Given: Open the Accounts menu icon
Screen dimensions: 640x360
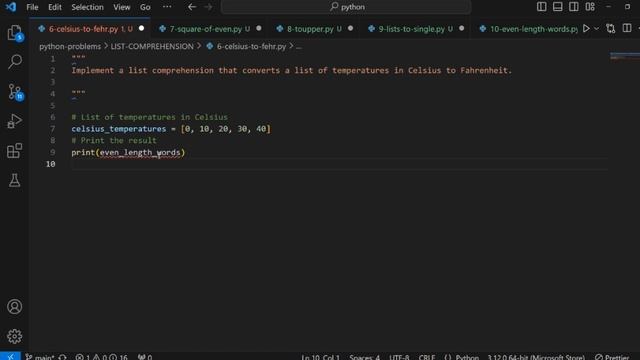Looking at the screenshot, I should tap(15, 307).
